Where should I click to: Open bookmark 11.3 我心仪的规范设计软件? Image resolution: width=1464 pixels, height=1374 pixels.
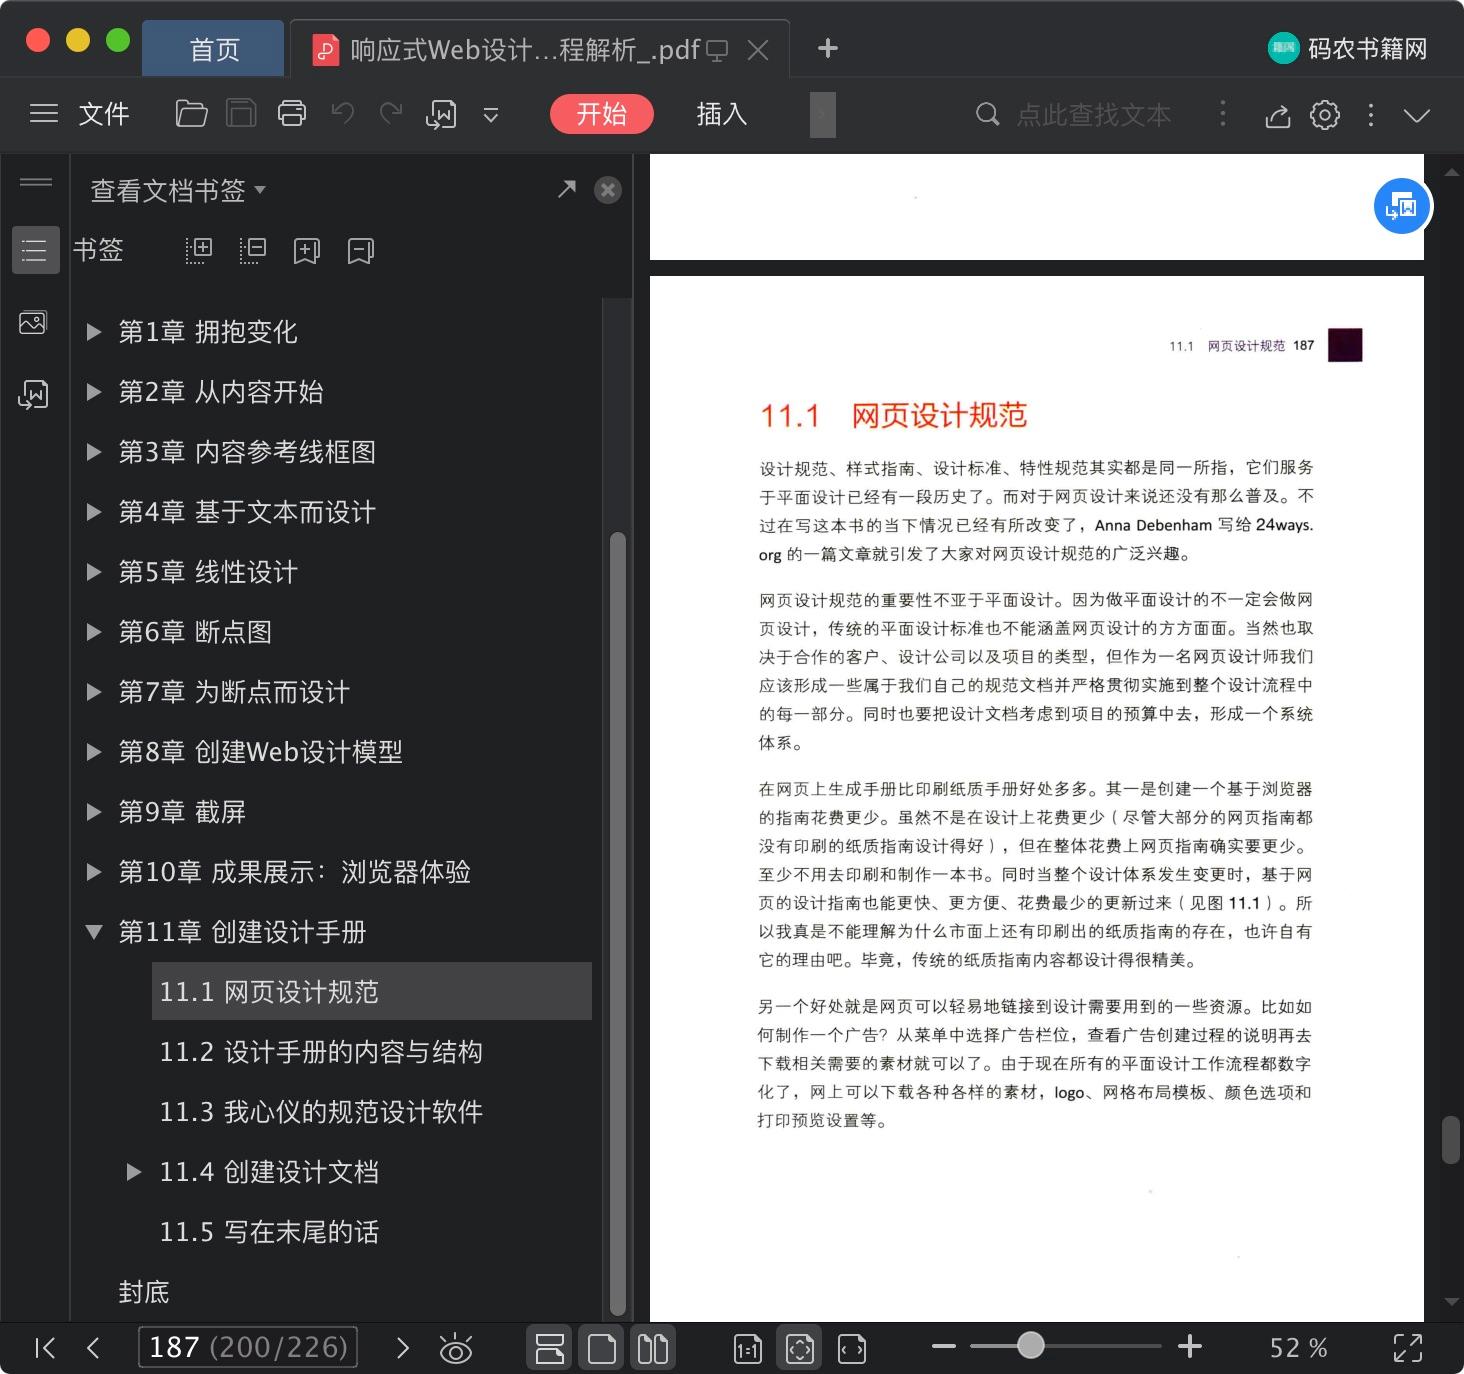321,1112
